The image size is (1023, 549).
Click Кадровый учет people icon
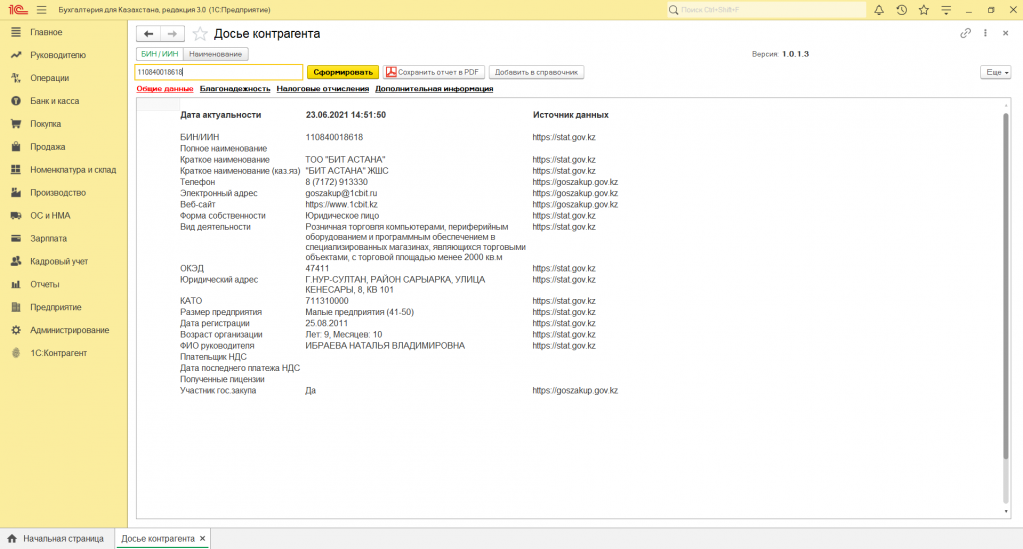(x=16, y=261)
